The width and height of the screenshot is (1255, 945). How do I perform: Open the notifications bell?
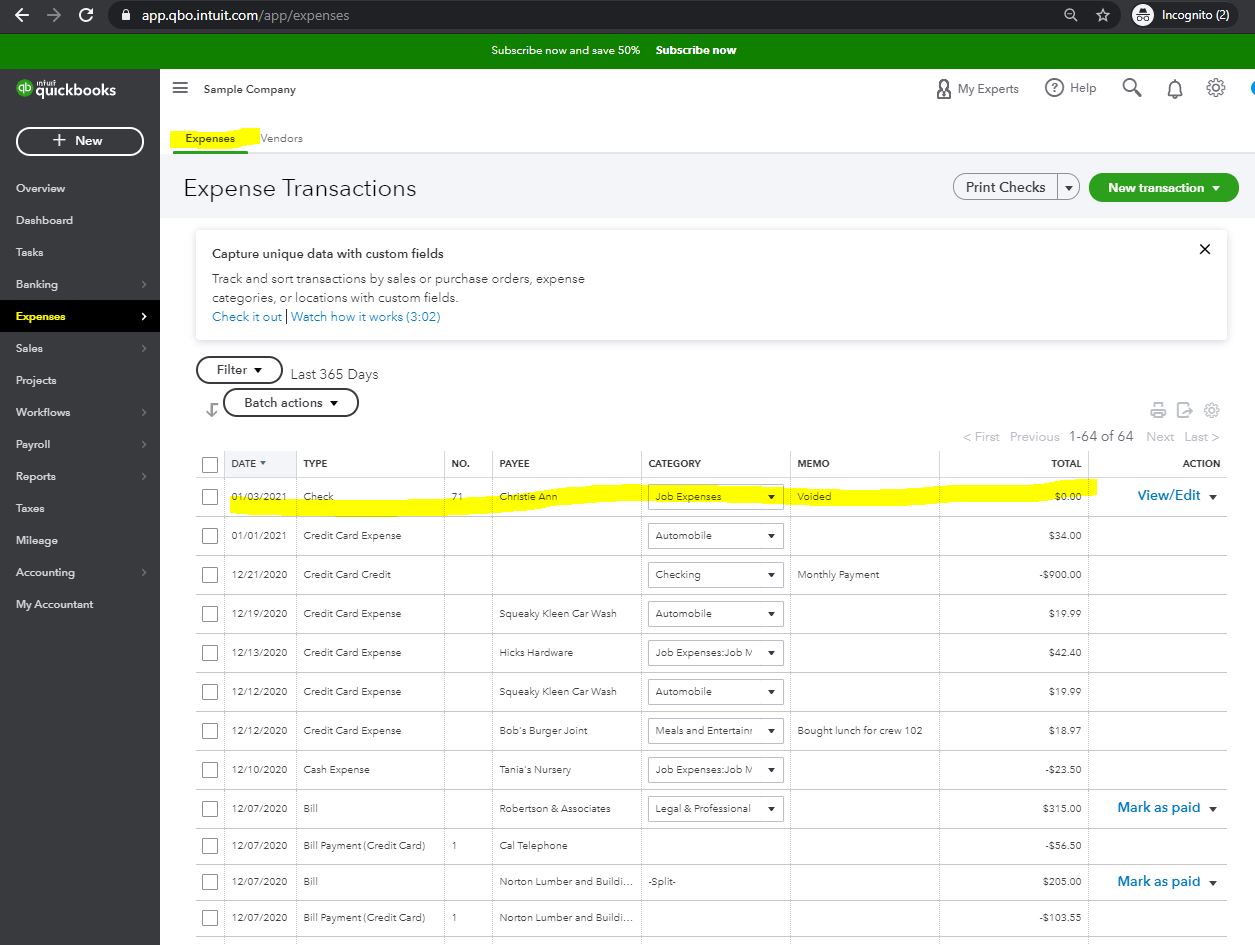click(x=1174, y=88)
